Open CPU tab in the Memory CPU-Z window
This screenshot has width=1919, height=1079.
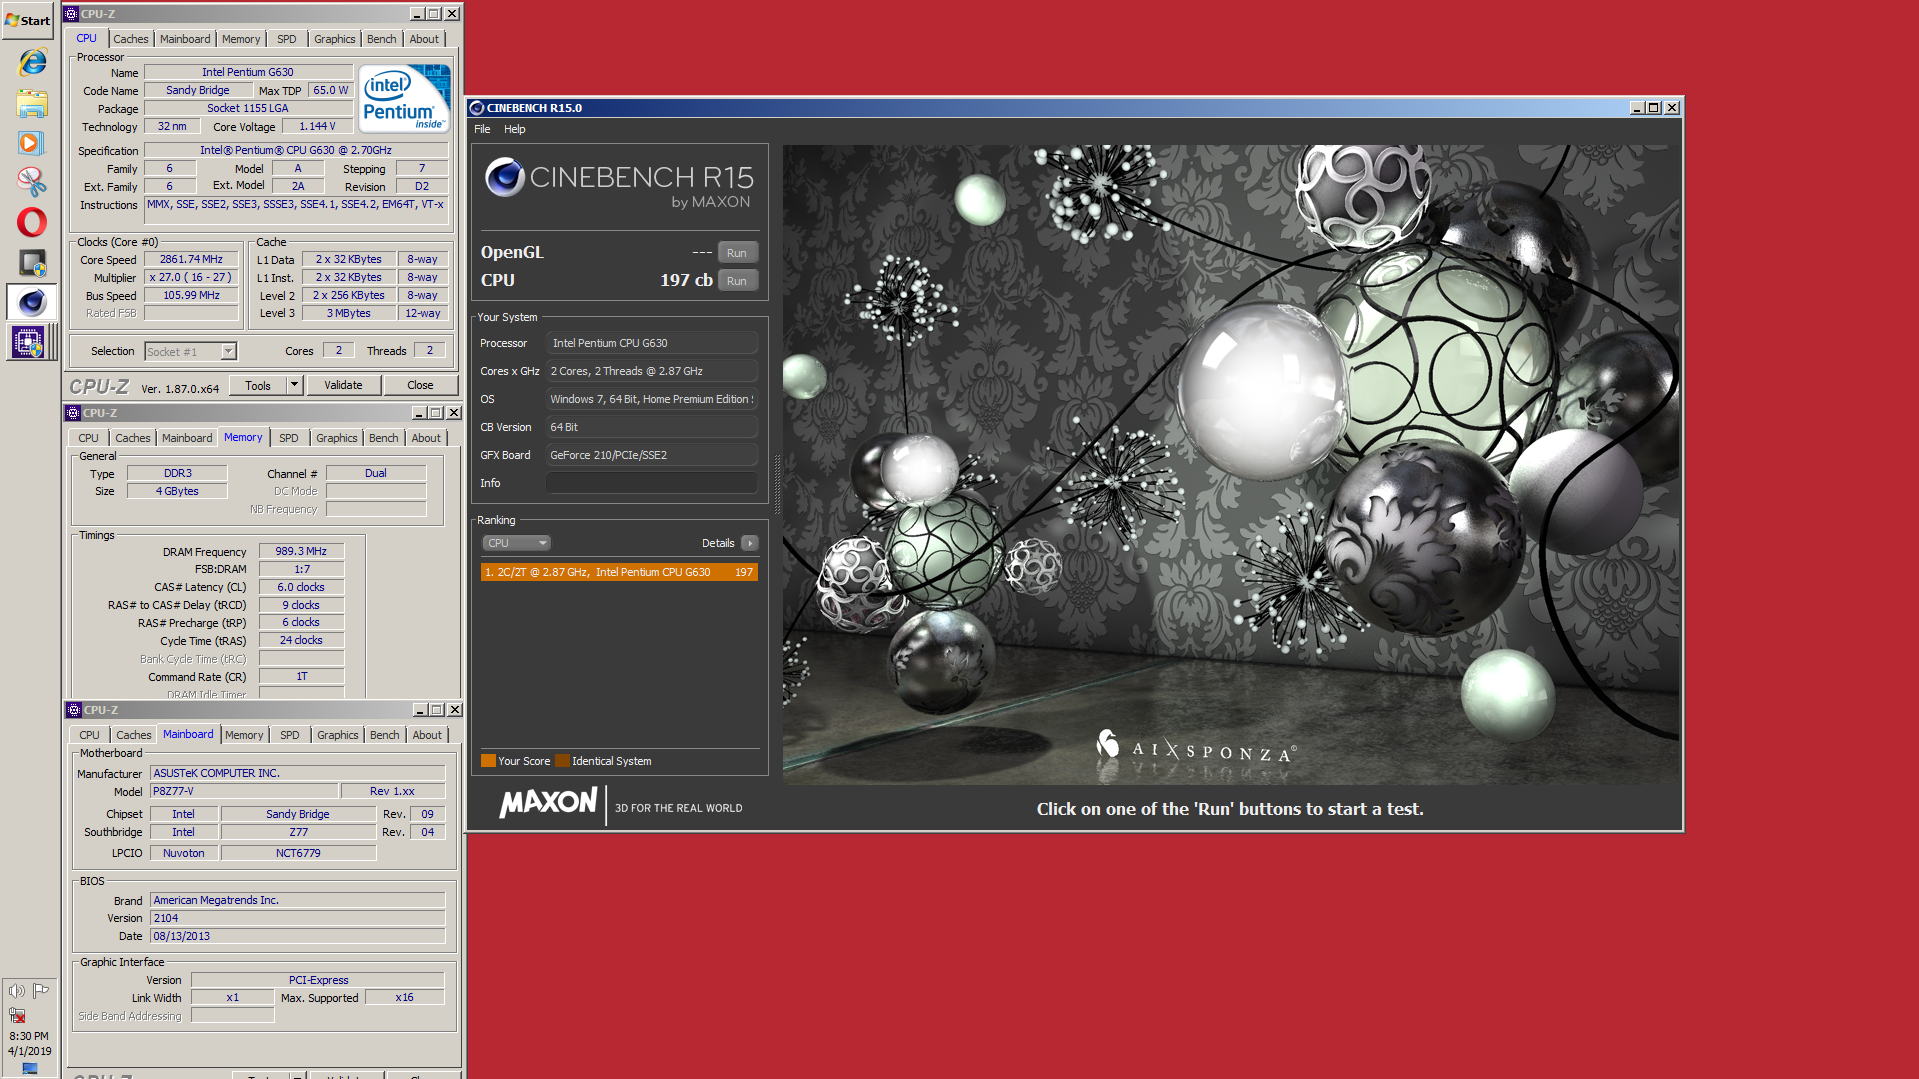click(88, 438)
